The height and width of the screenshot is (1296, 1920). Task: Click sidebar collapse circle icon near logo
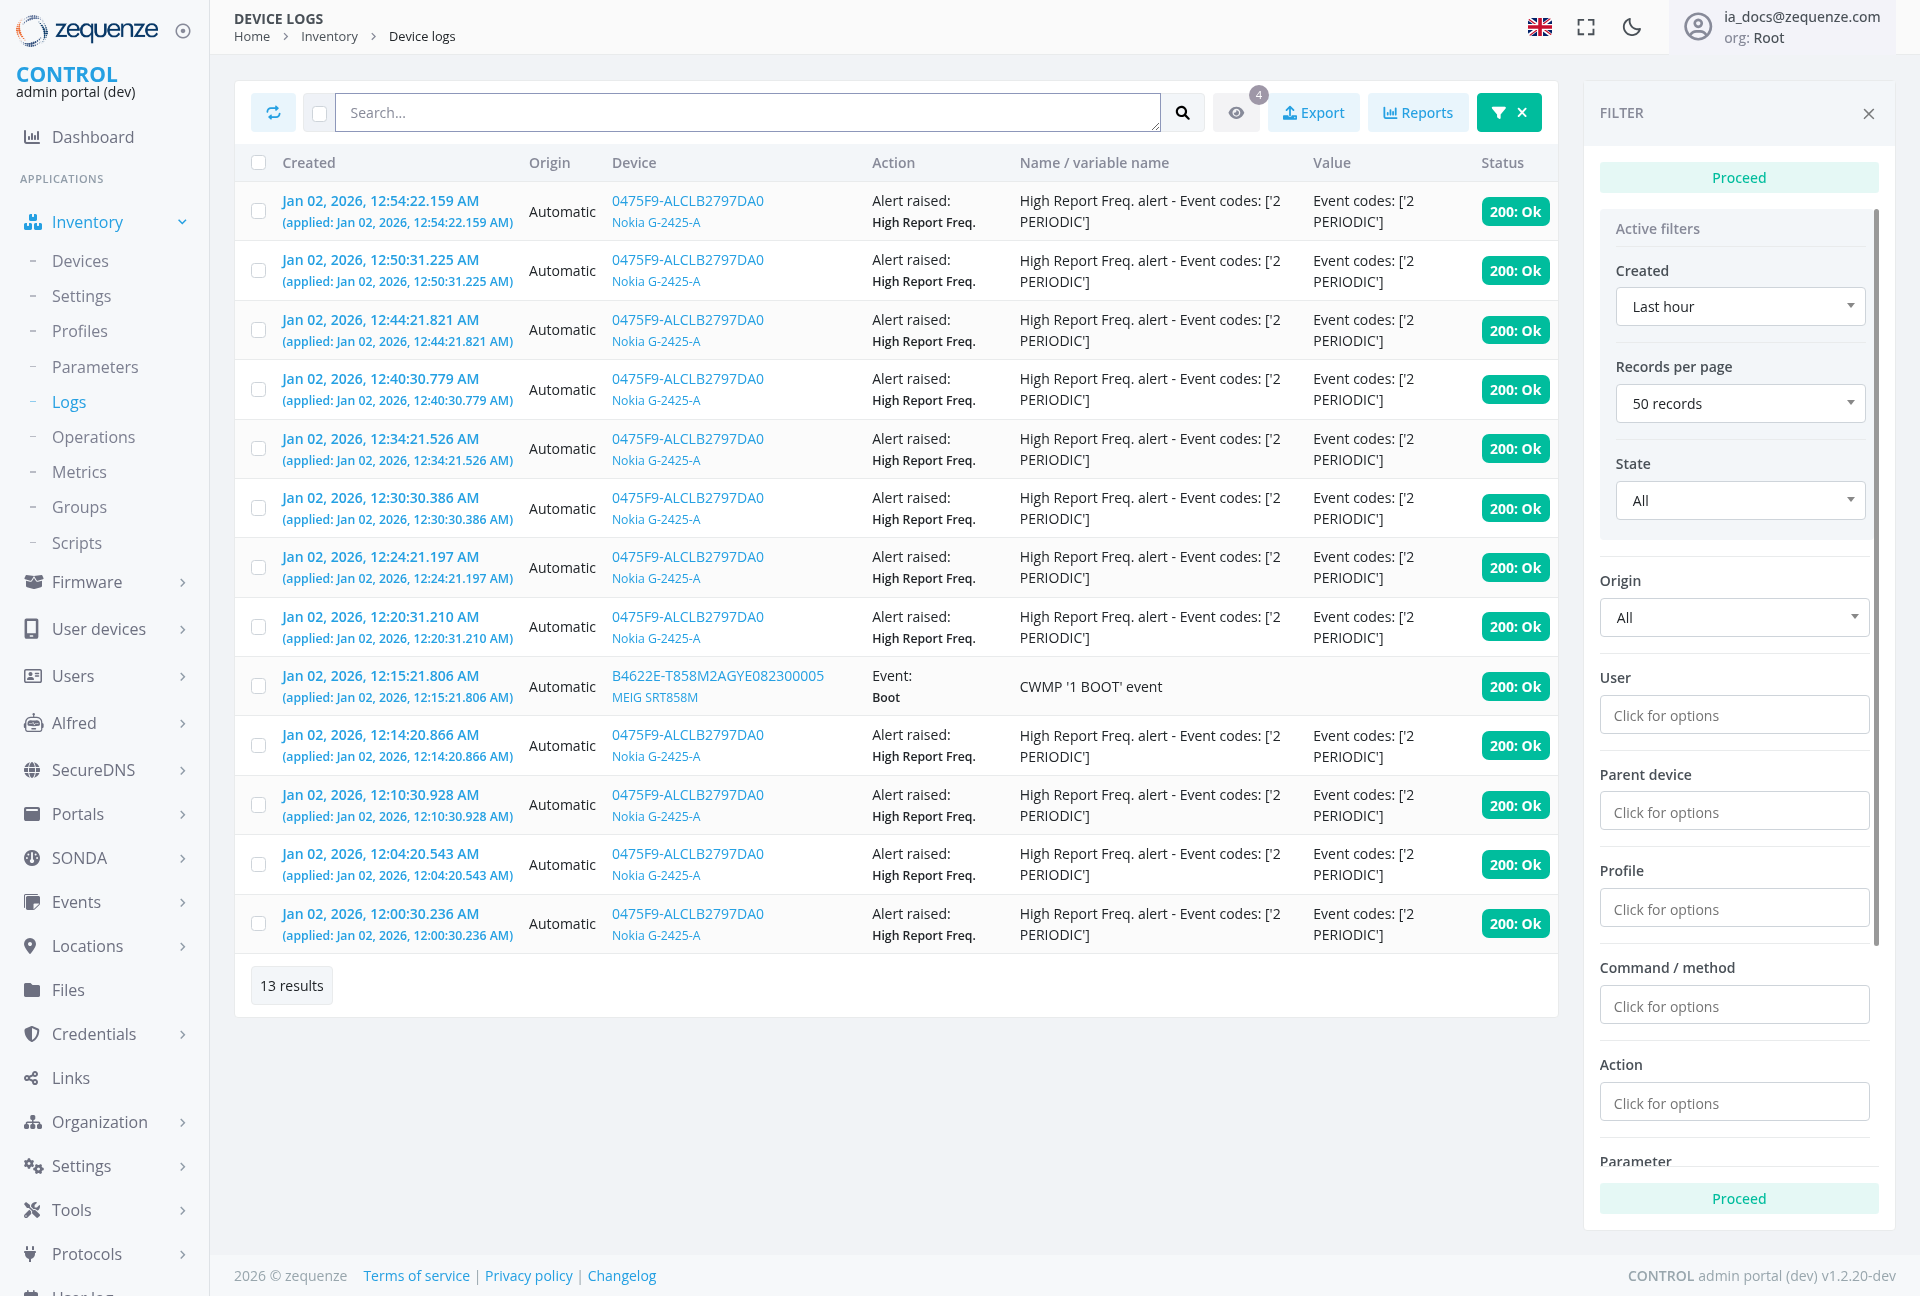(183, 31)
